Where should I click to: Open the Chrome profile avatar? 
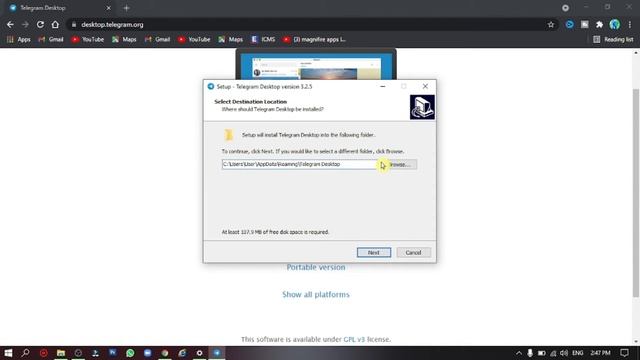pyautogui.click(x=615, y=24)
